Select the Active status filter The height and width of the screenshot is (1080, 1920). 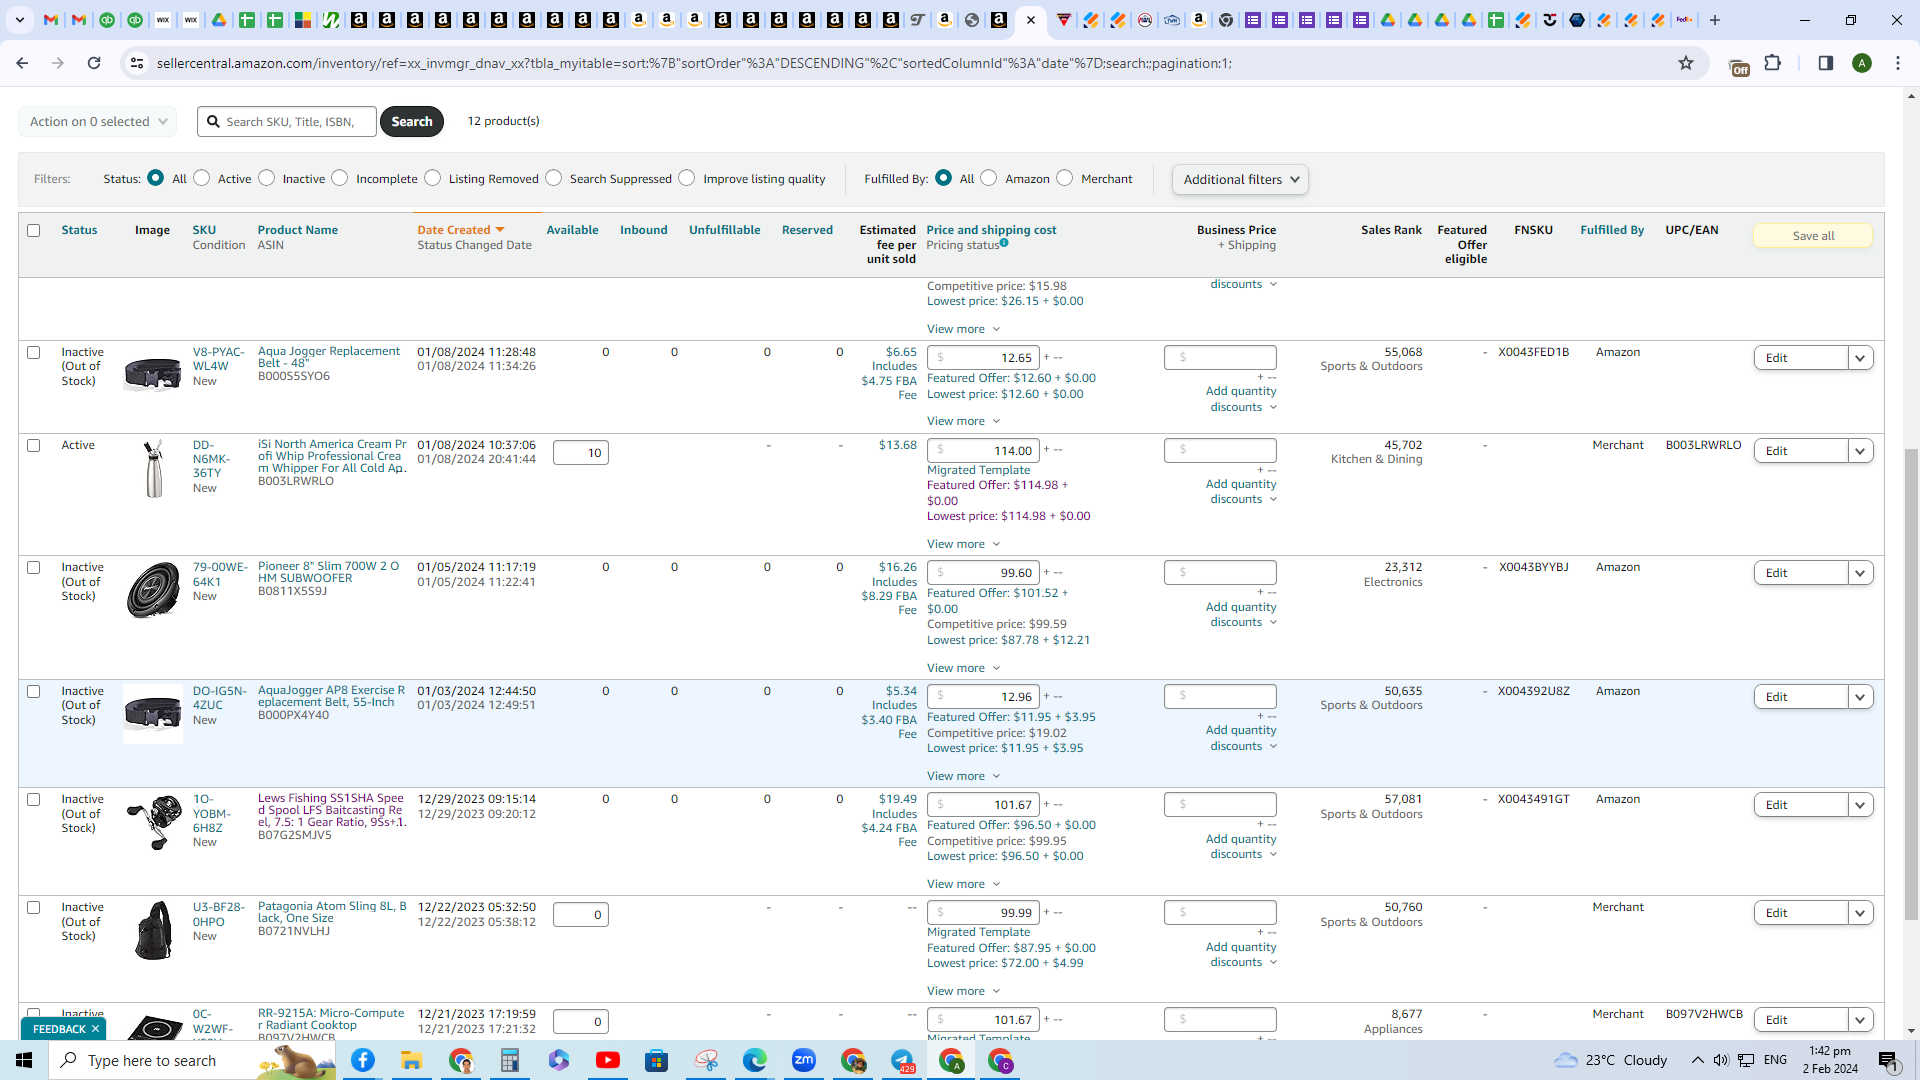(x=202, y=178)
